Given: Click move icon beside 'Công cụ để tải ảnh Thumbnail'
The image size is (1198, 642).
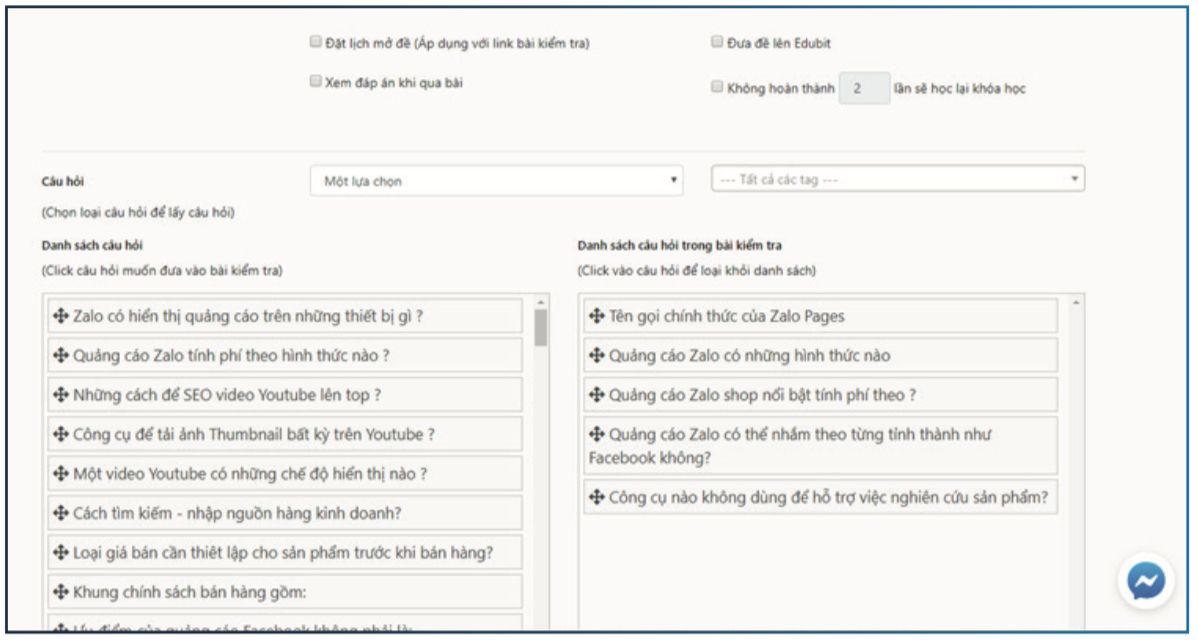Looking at the screenshot, I should pyautogui.click(x=61, y=434).
